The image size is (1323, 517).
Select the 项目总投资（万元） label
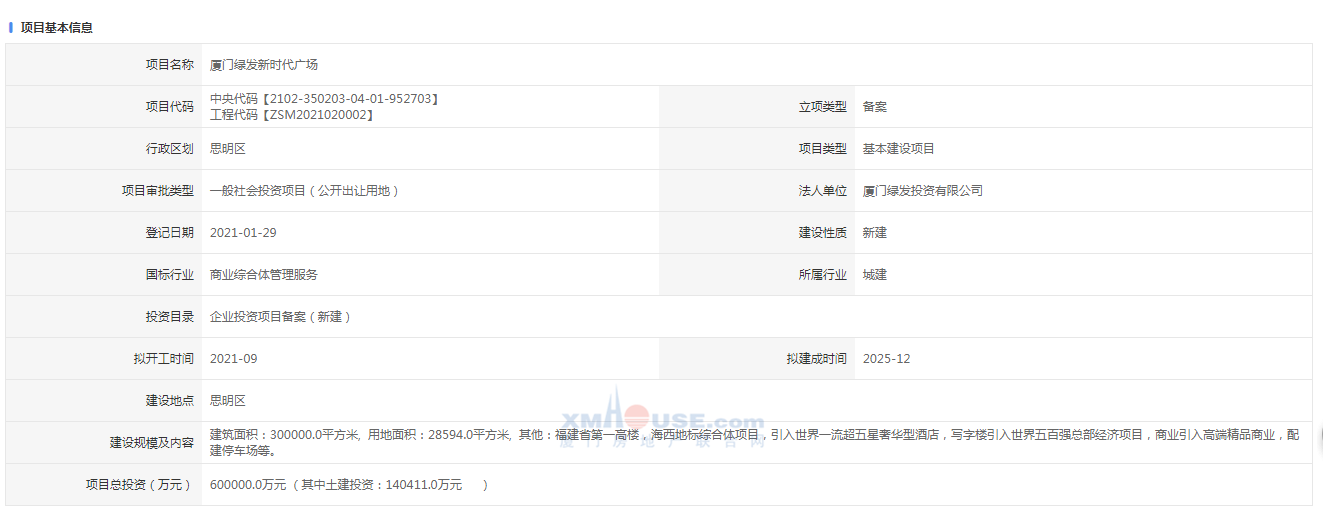139,484
